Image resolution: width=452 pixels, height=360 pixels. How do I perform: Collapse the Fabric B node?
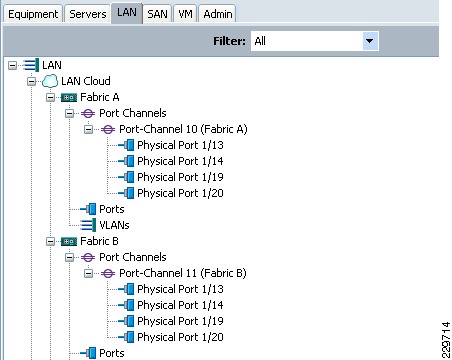(50, 241)
